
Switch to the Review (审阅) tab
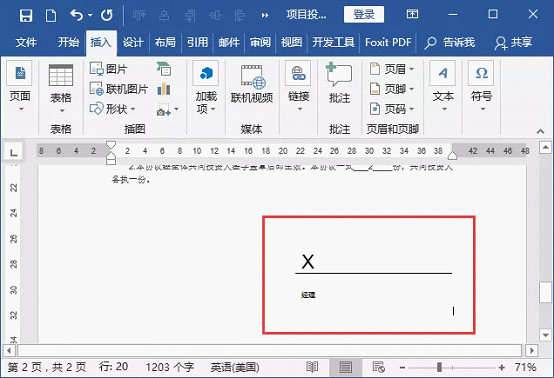[260, 42]
